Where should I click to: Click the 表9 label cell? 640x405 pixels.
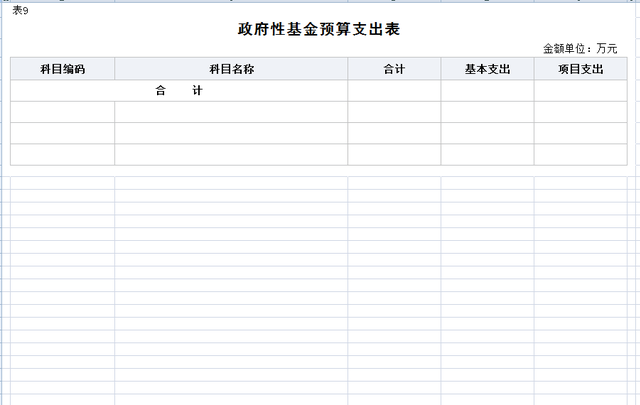pyautogui.click(x=20, y=11)
